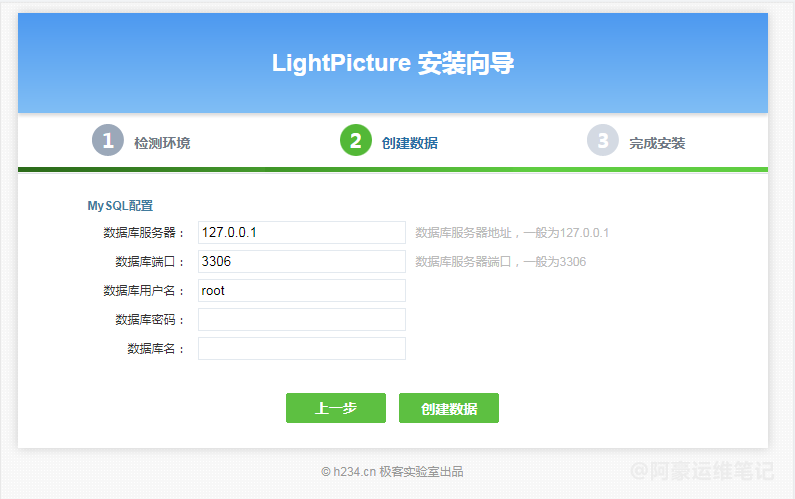
Task: Open the h234.cn footer link
Action: pos(354,472)
